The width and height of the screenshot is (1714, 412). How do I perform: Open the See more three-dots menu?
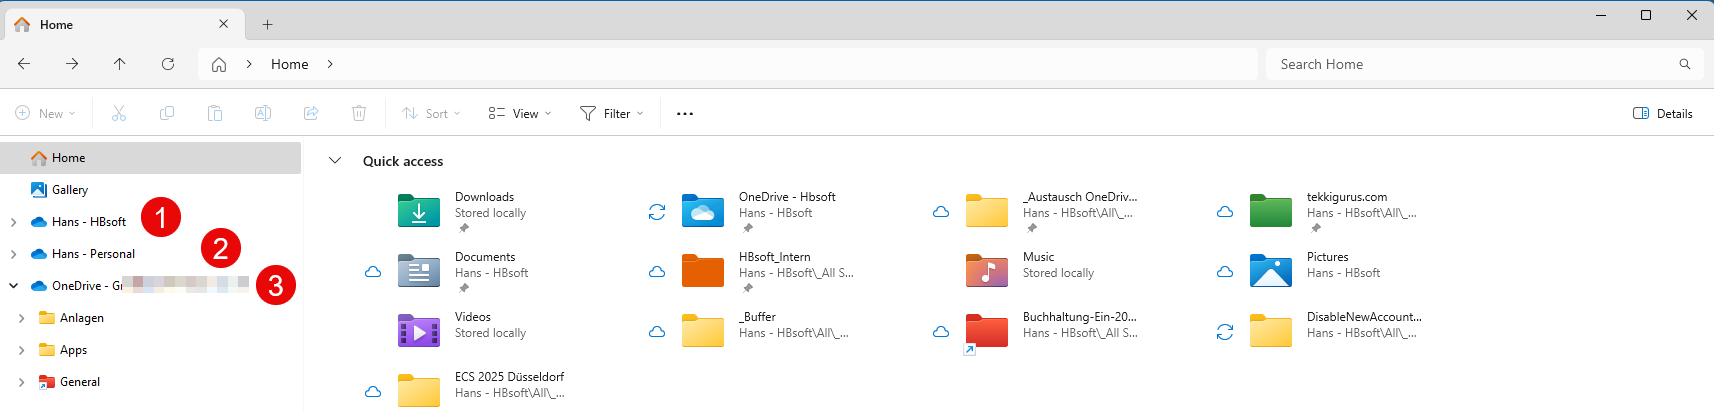(x=685, y=114)
